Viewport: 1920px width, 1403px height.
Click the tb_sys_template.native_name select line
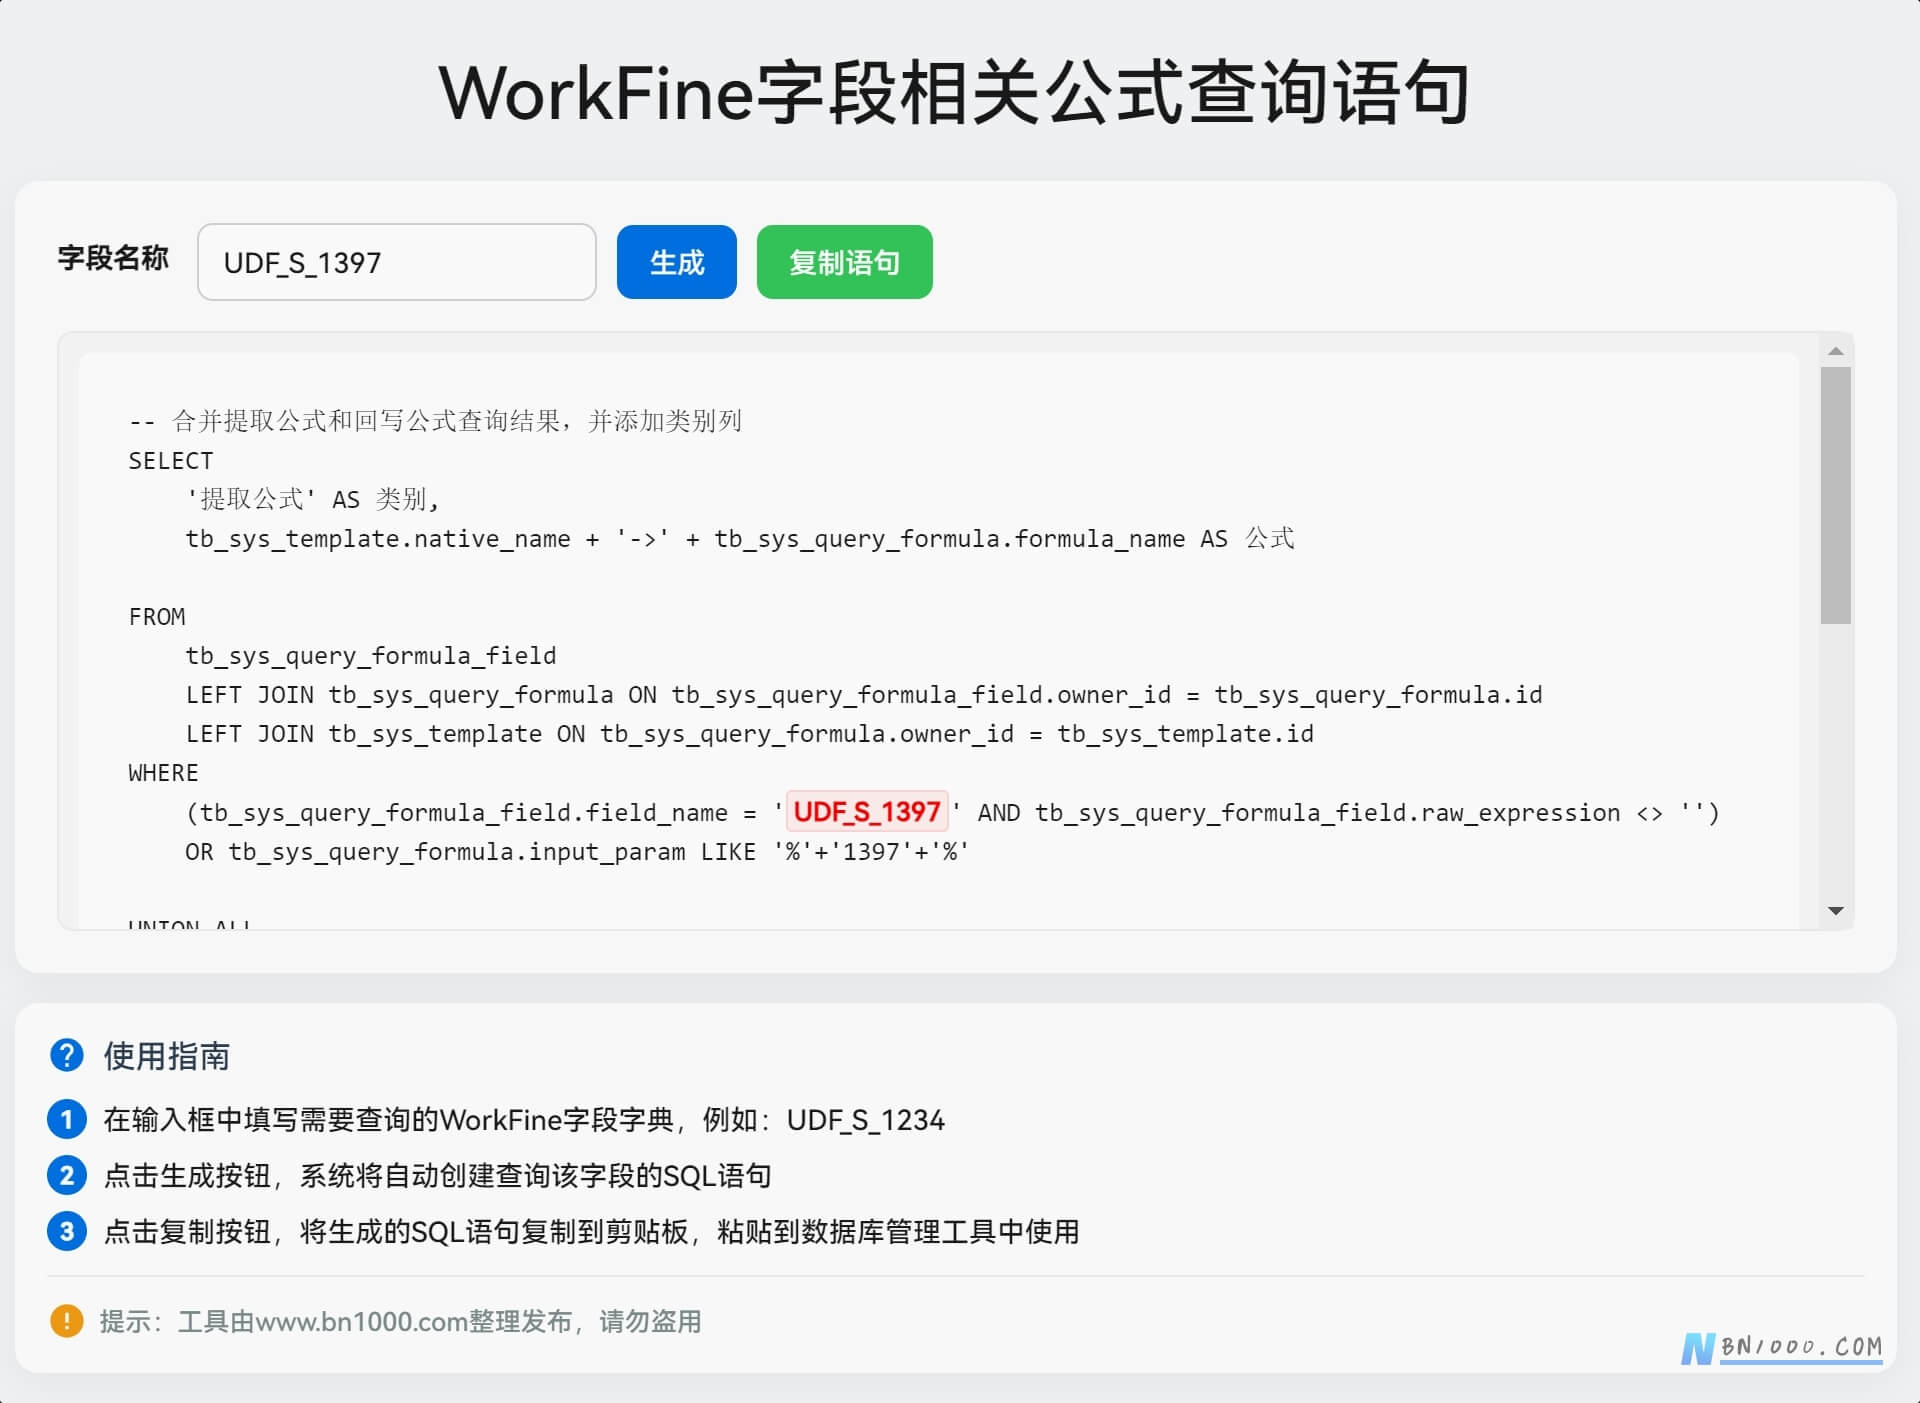point(740,539)
